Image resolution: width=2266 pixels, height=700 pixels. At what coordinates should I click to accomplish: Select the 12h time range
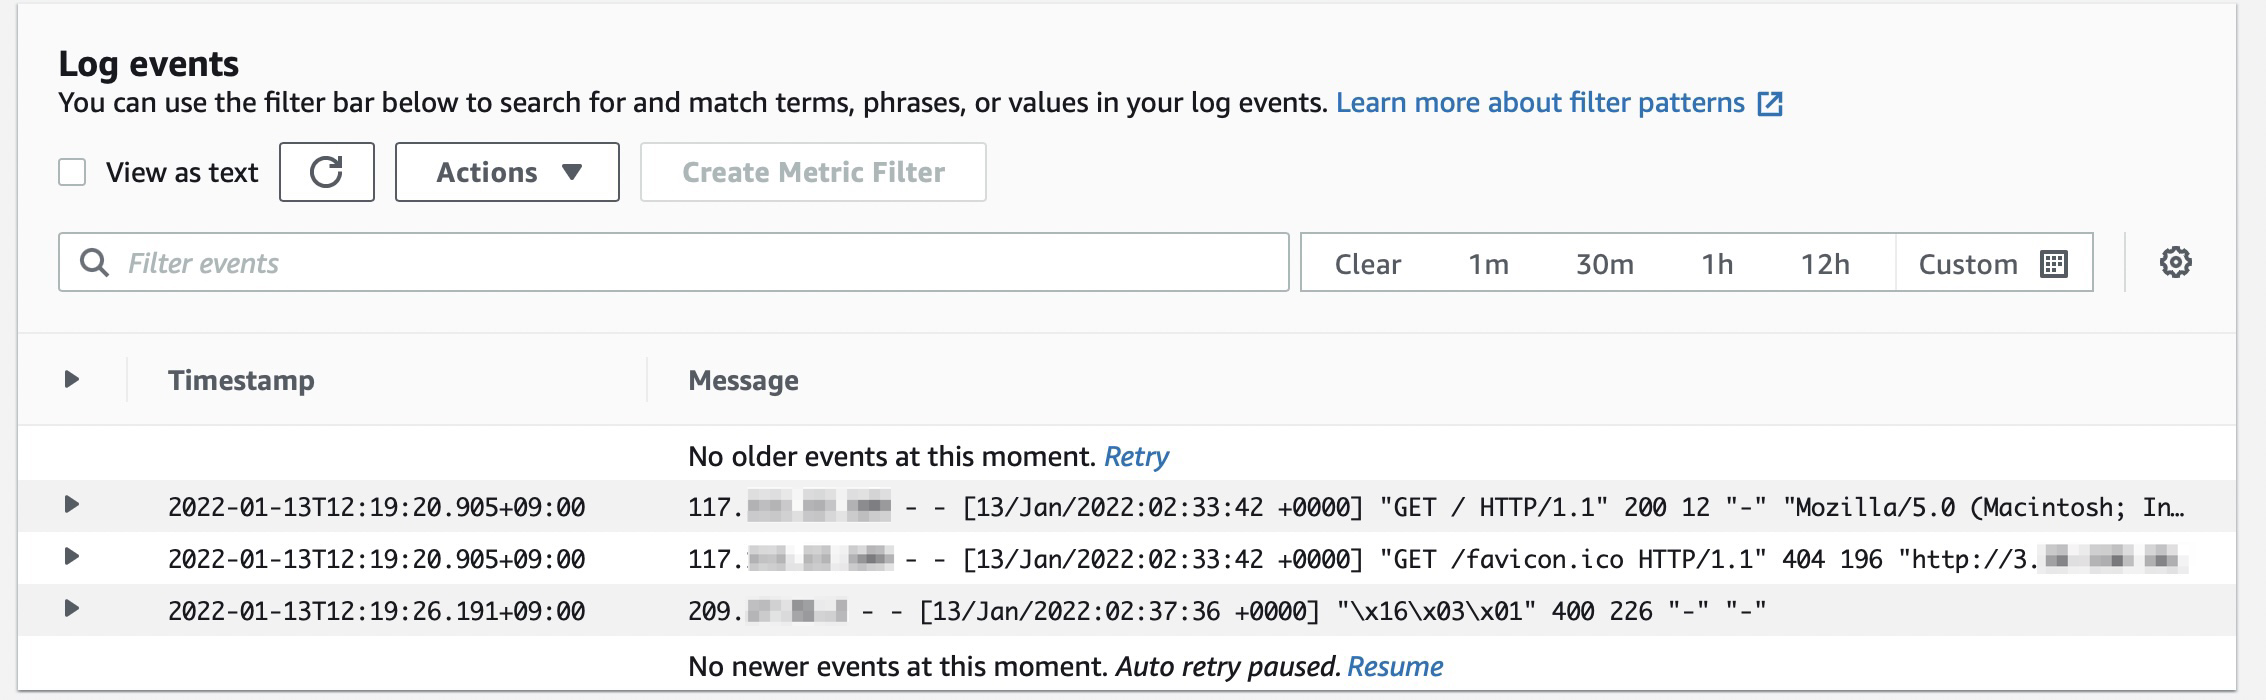[1825, 264]
